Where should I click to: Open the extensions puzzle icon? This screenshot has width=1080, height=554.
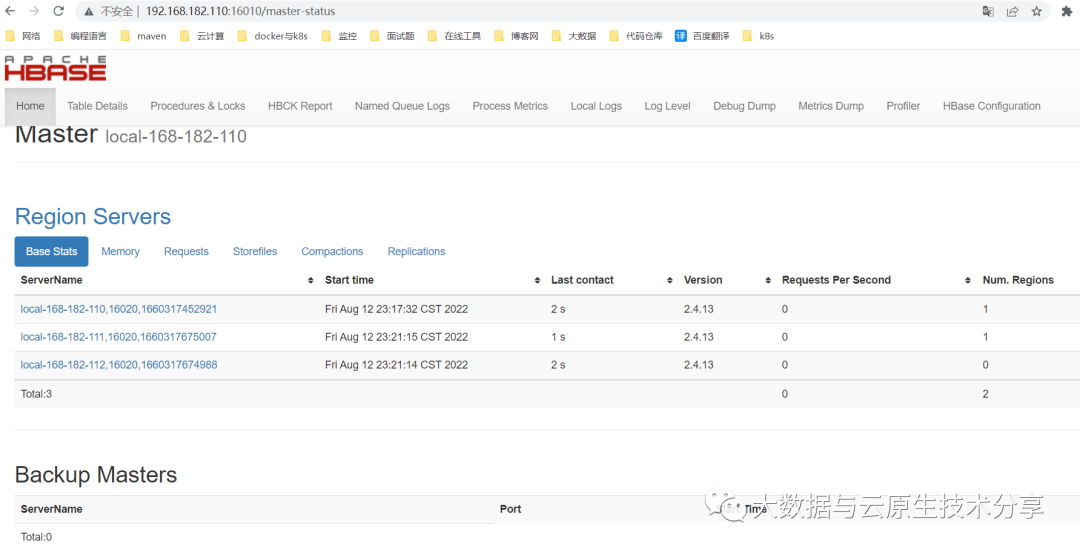point(1067,11)
